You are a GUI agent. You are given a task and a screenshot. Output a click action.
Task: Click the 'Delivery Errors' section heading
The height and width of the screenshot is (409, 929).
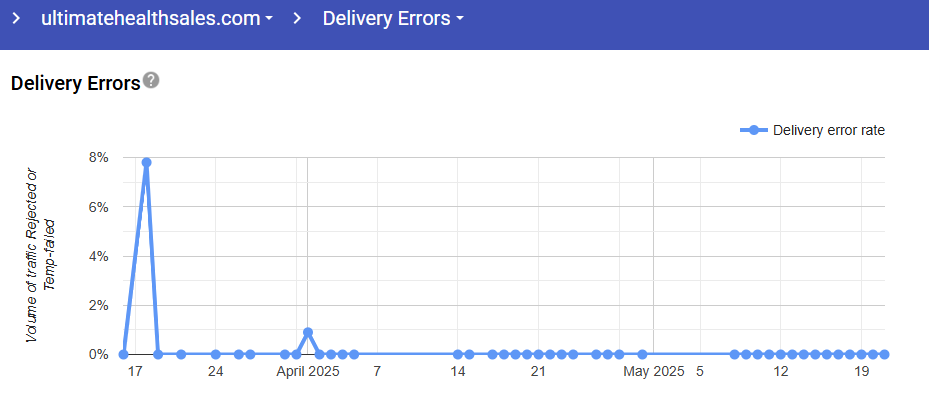coord(75,83)
